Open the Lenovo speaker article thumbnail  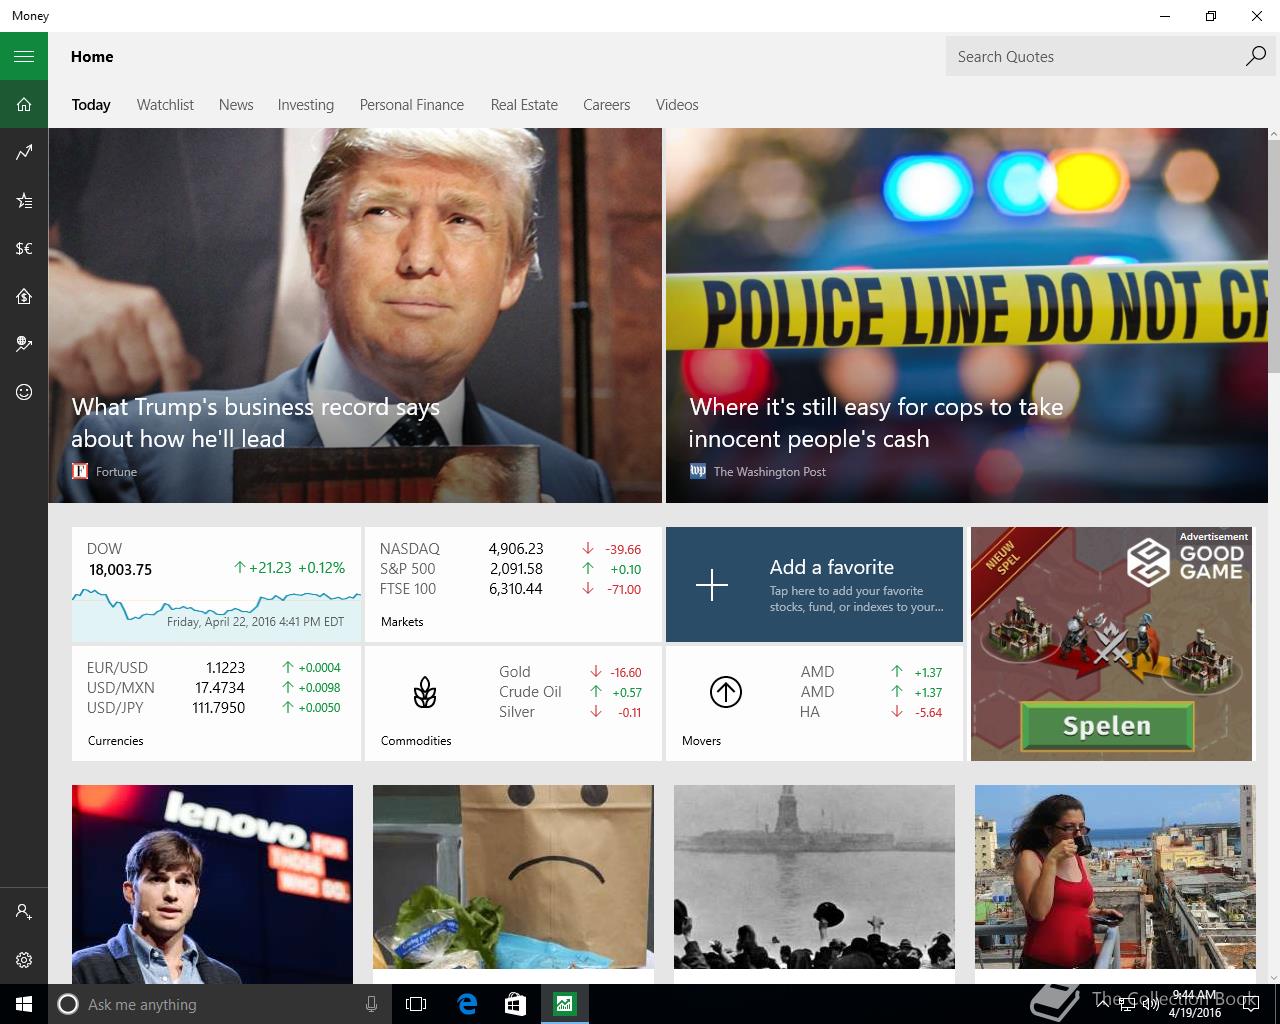coord(212,884)
